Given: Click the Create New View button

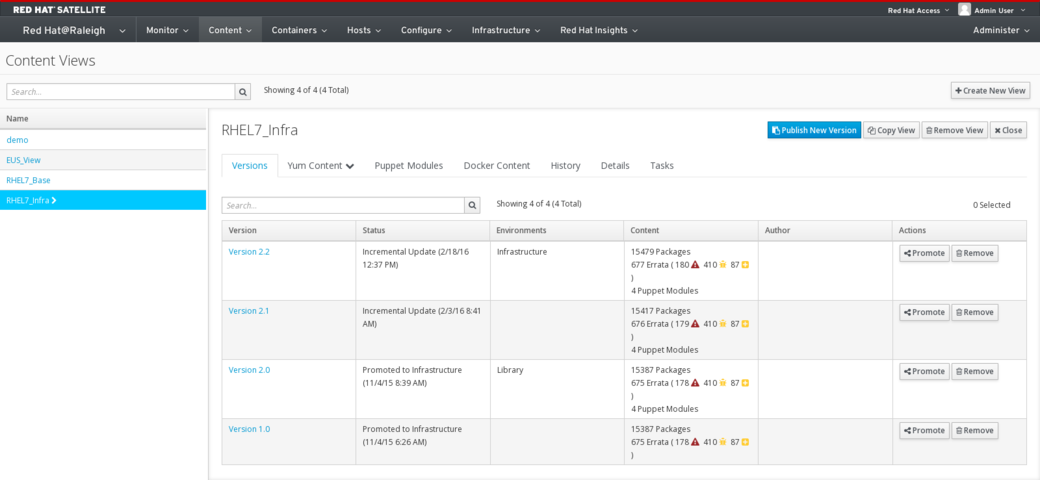Looking at the screenshot, I should (x=990, y=91).
